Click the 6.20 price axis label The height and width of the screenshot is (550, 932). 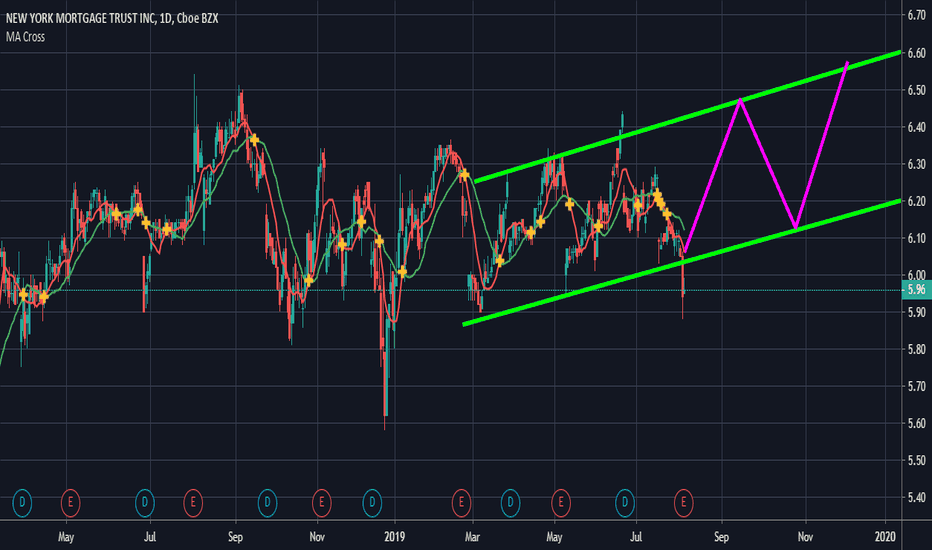(917, 201)
